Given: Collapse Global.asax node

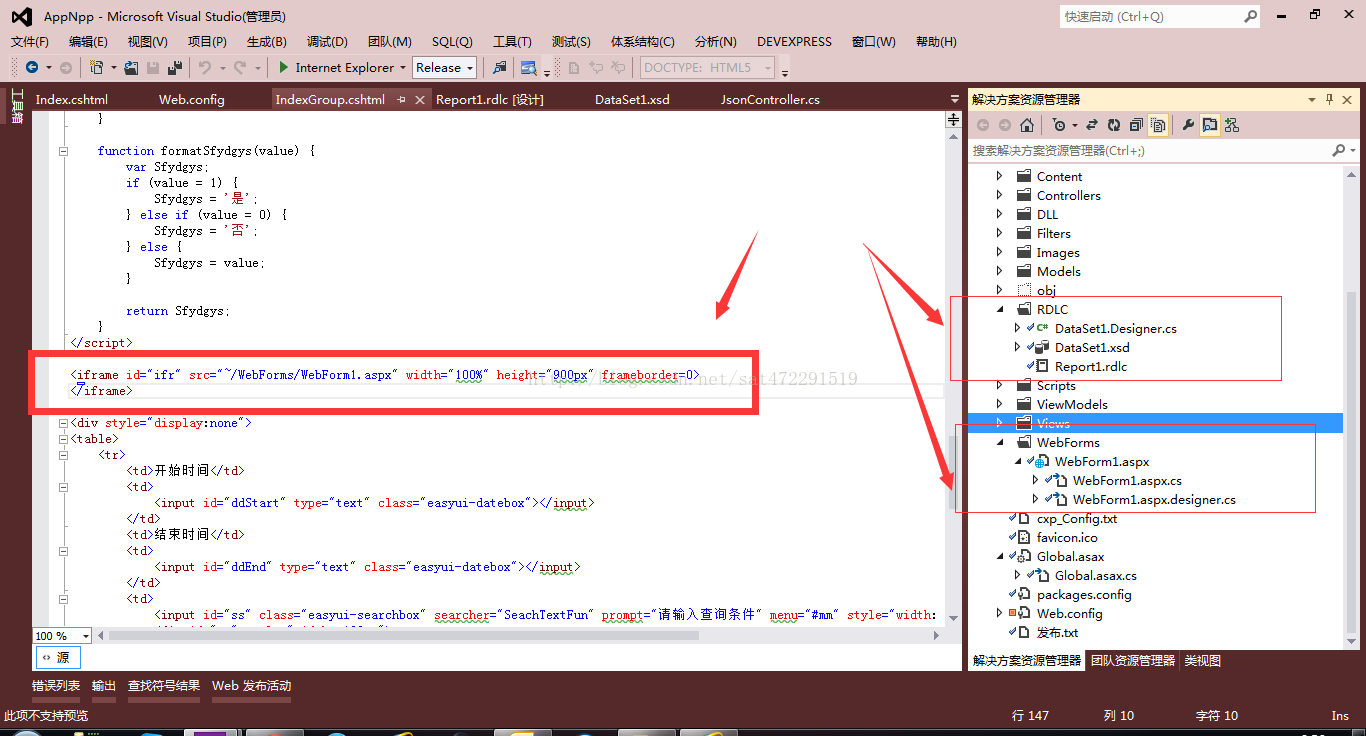Looking at the screenshot, I should tap(999, 557).
